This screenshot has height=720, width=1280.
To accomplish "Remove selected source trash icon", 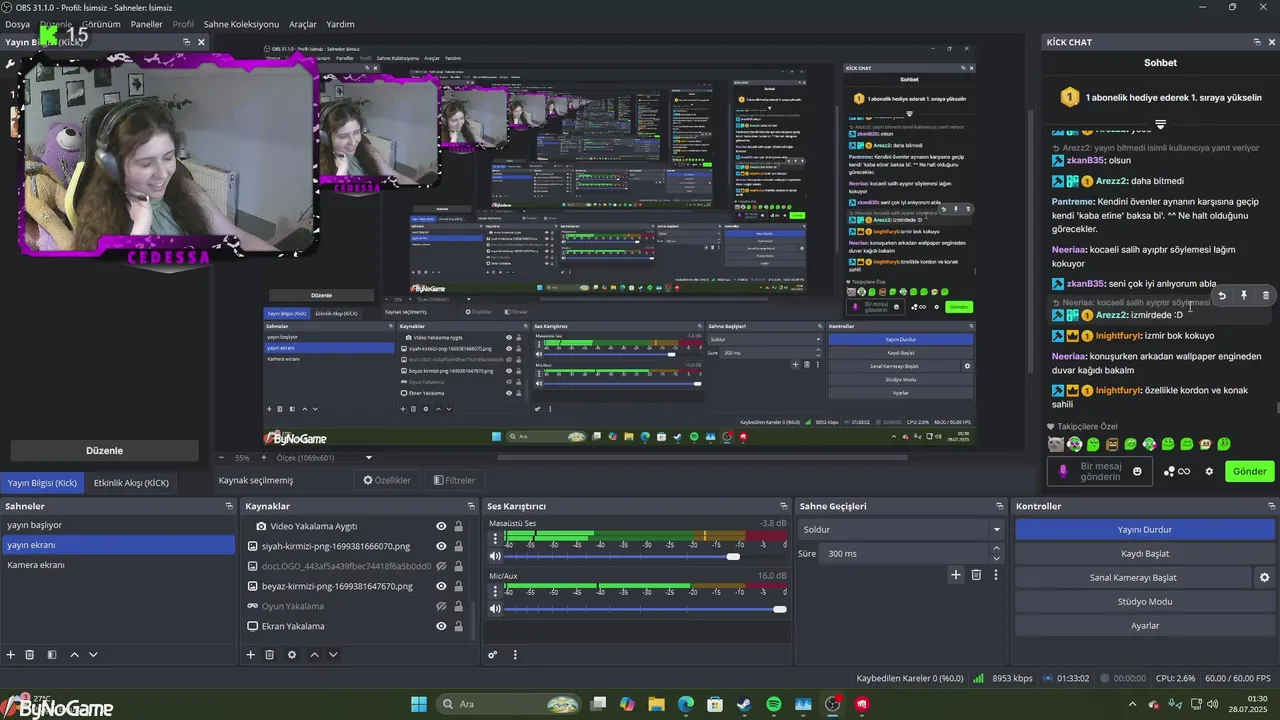I will [270, 655].
